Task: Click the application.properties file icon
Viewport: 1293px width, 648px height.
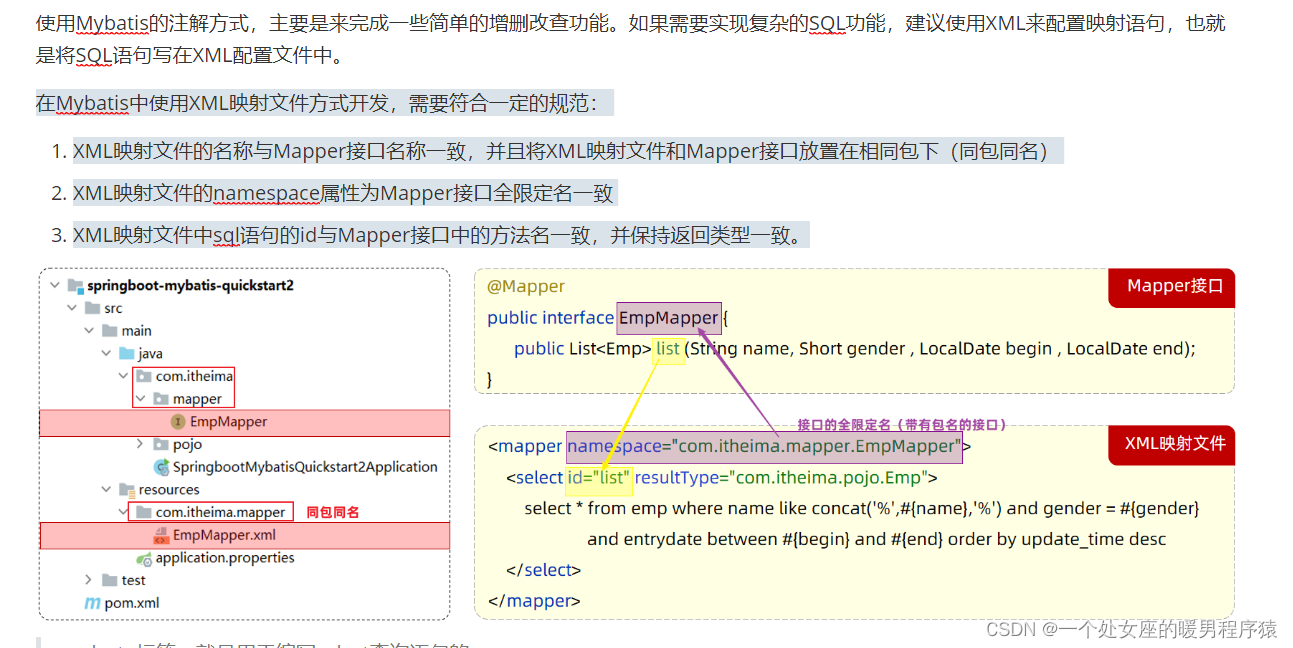Action: tap(144, 558)
